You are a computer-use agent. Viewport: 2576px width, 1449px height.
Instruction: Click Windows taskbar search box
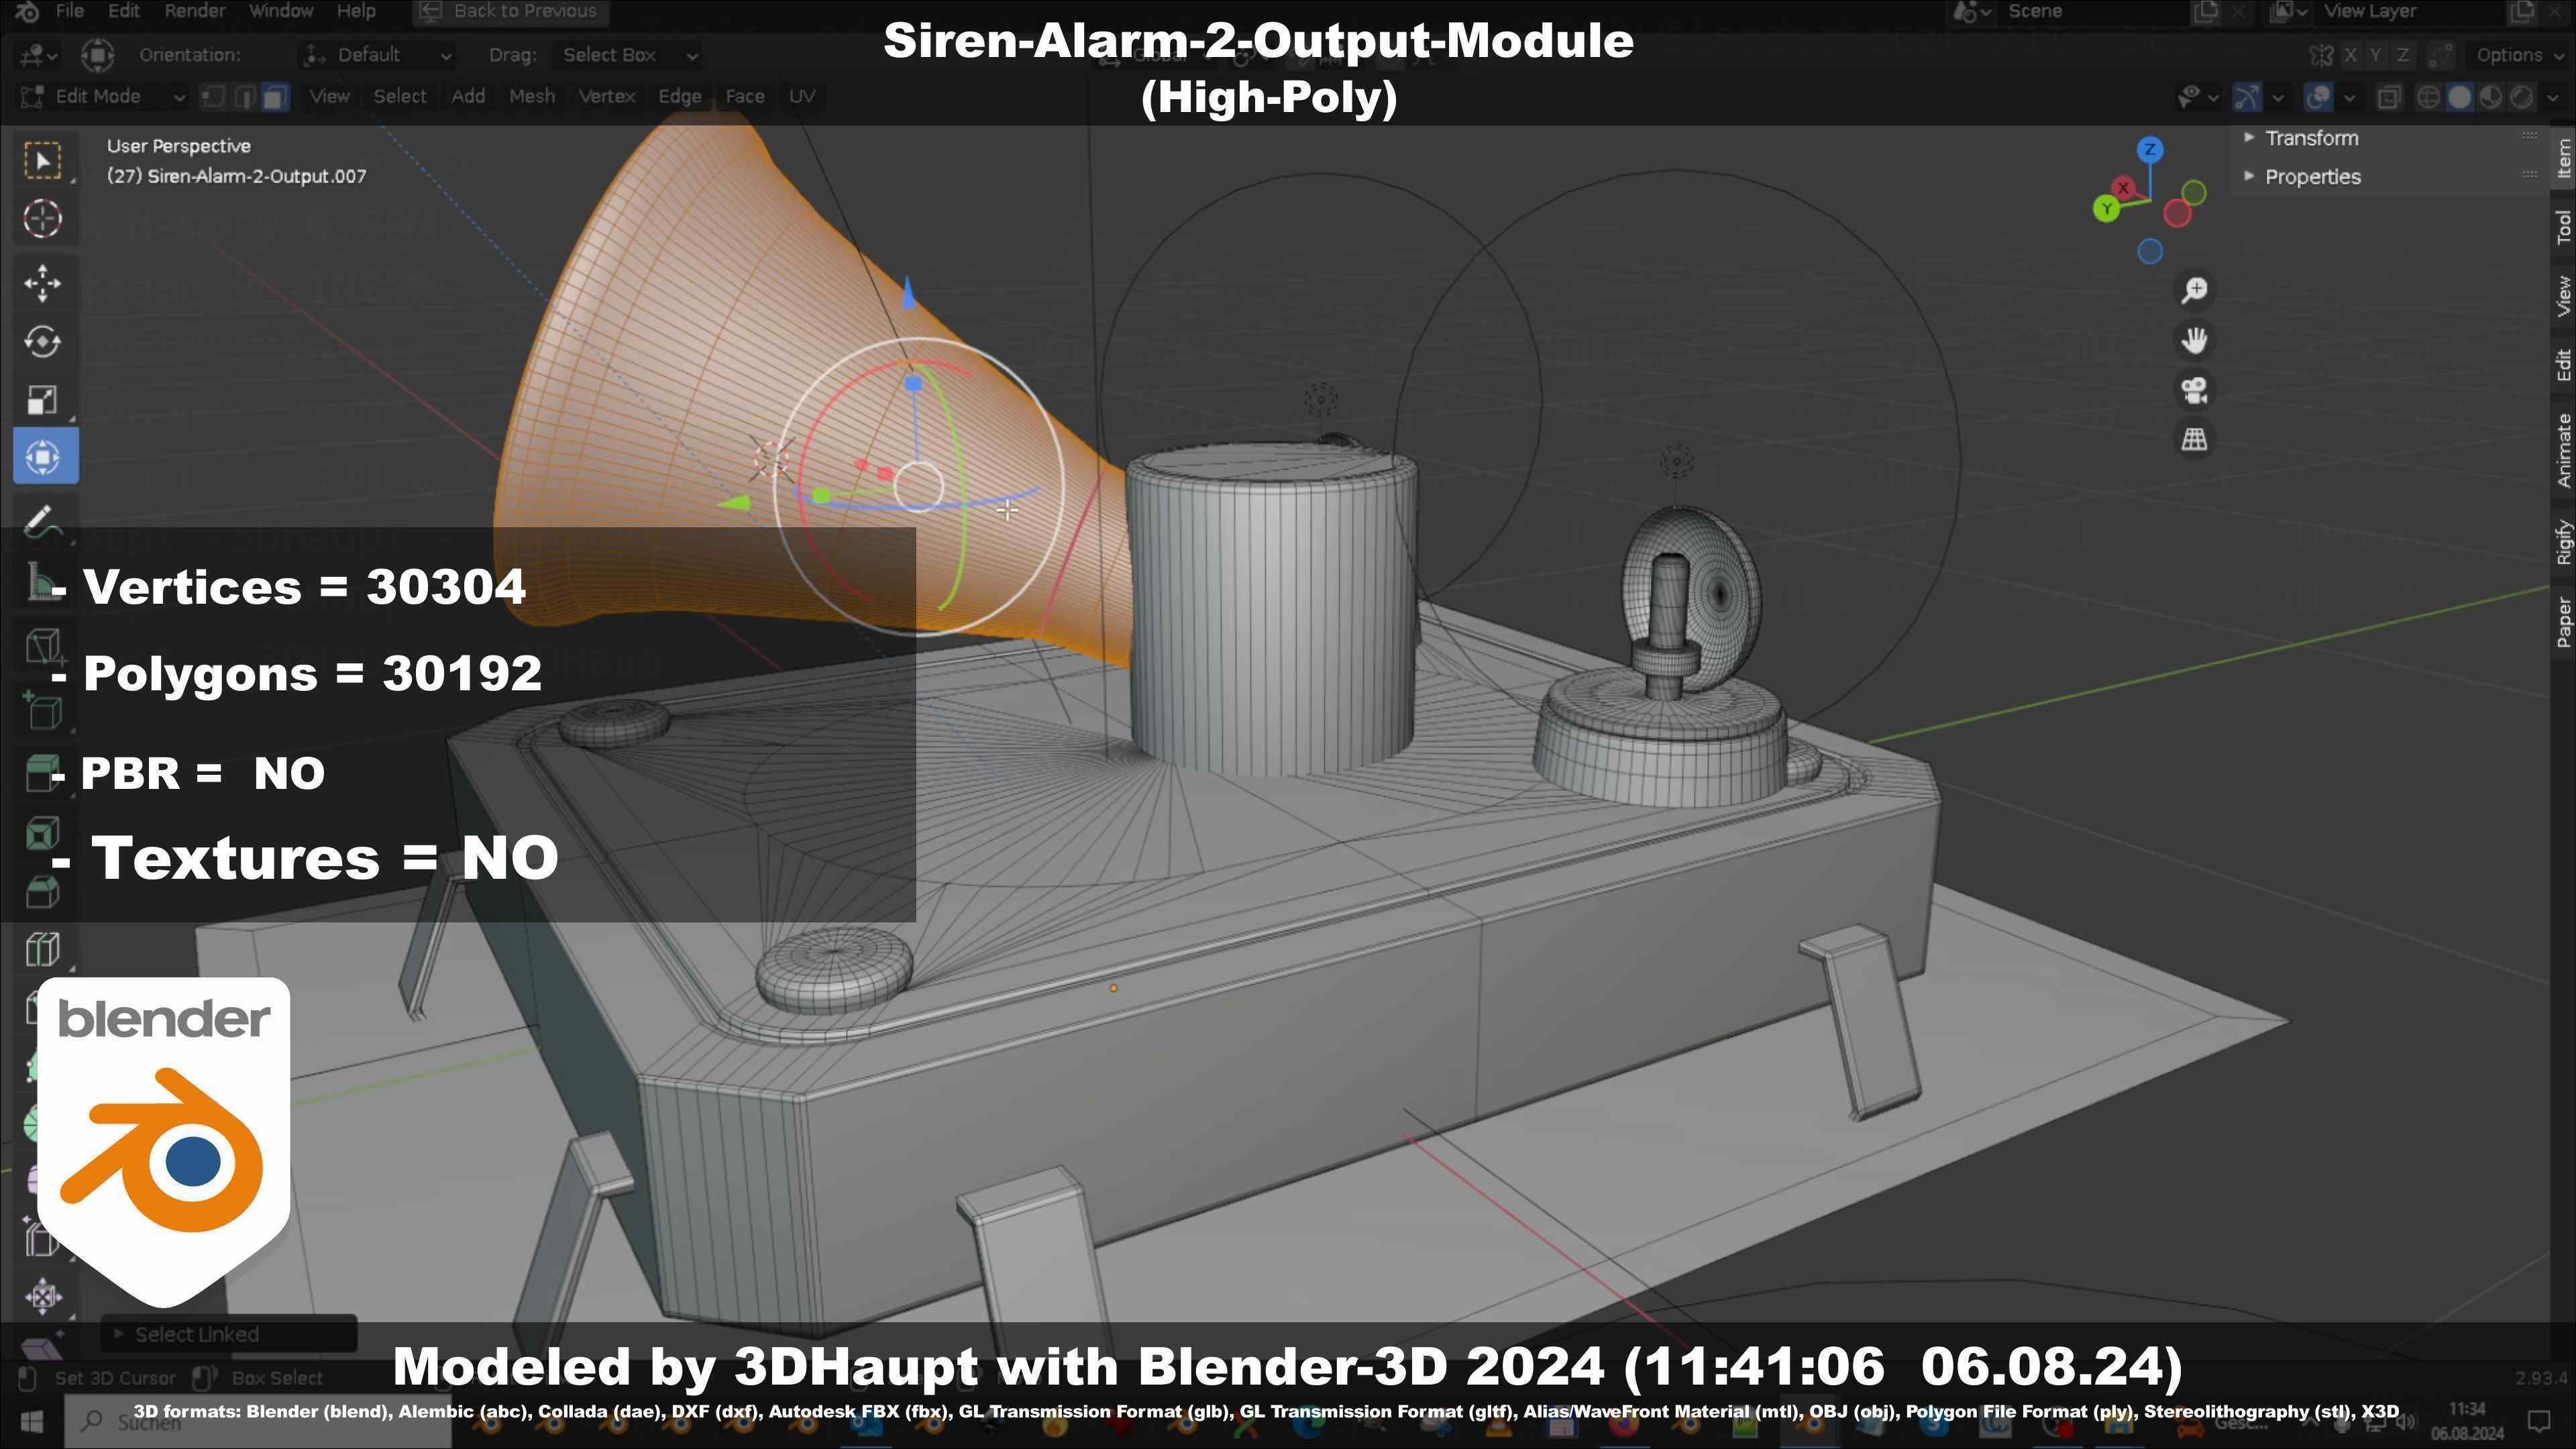tap(258, 1421)
